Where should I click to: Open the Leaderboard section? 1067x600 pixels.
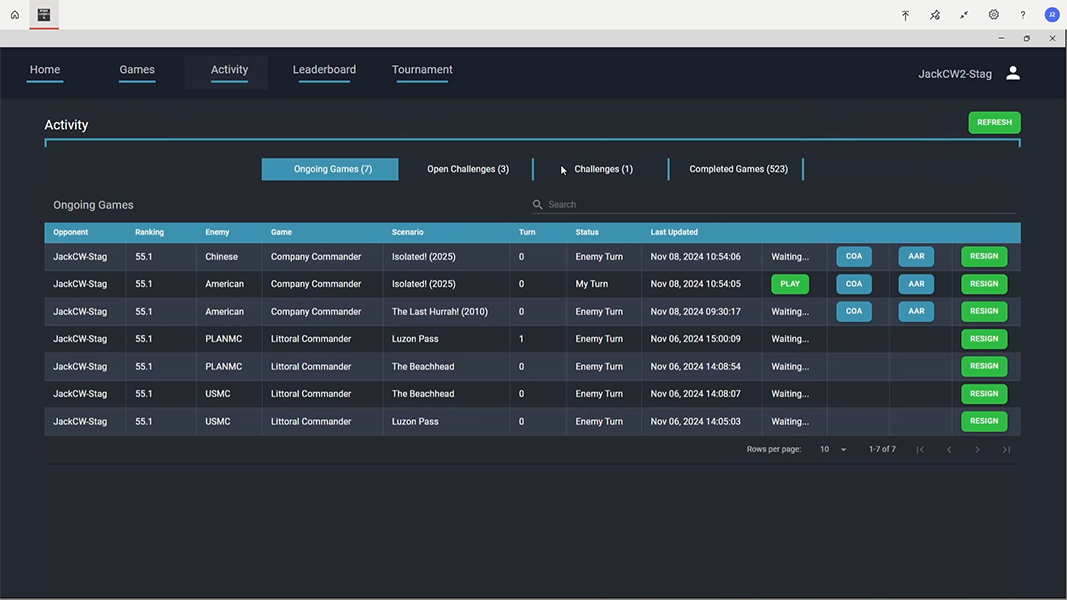point(324,69)
